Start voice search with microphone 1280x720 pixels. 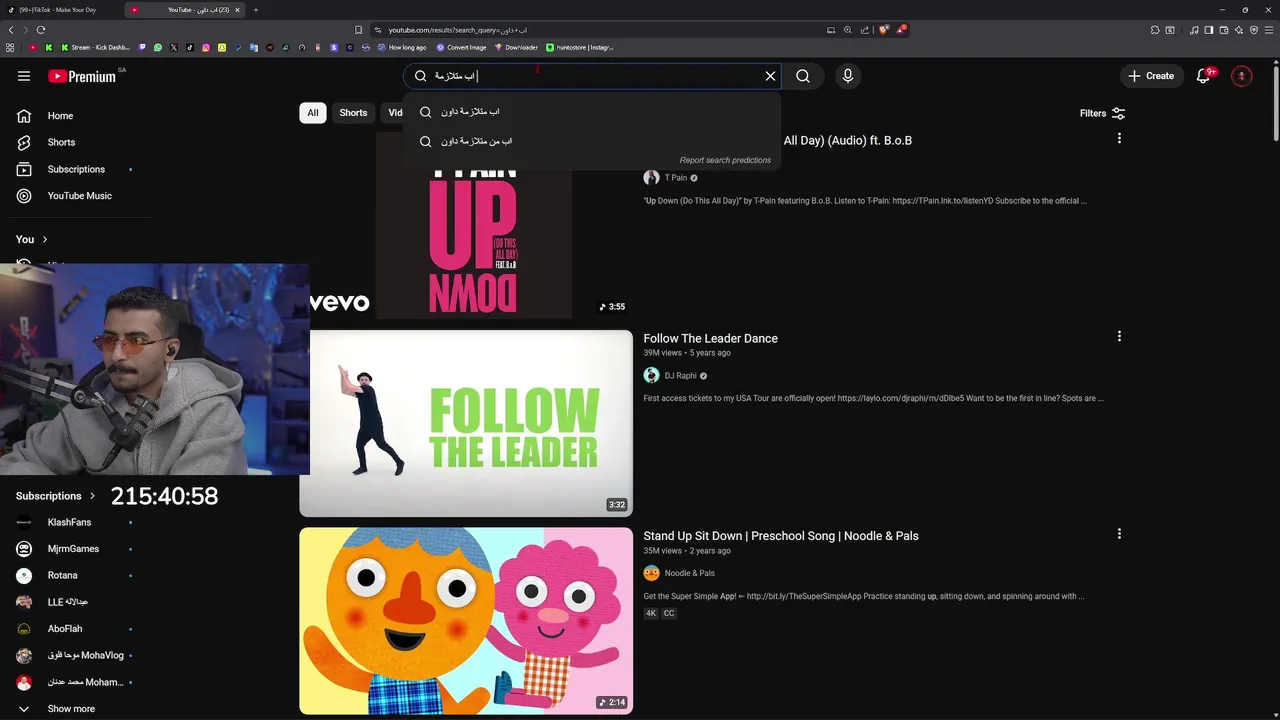pos(848,76)
